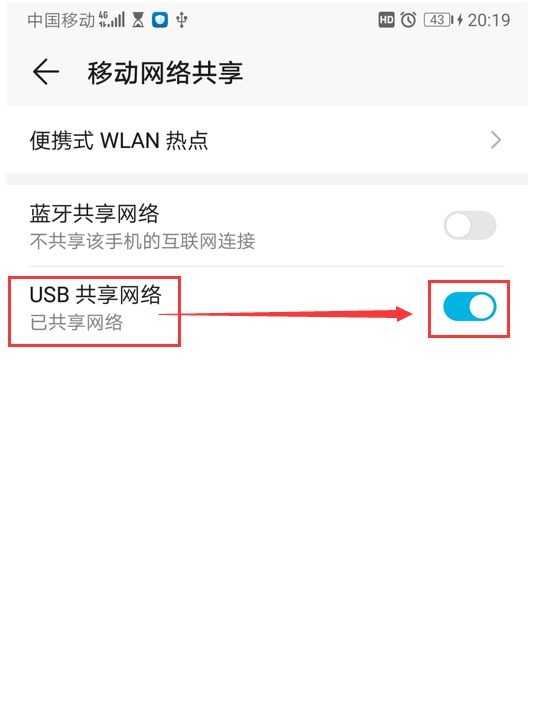
Task: Tap the 已共享网络 status text
Action: click(x=76, y=322)
